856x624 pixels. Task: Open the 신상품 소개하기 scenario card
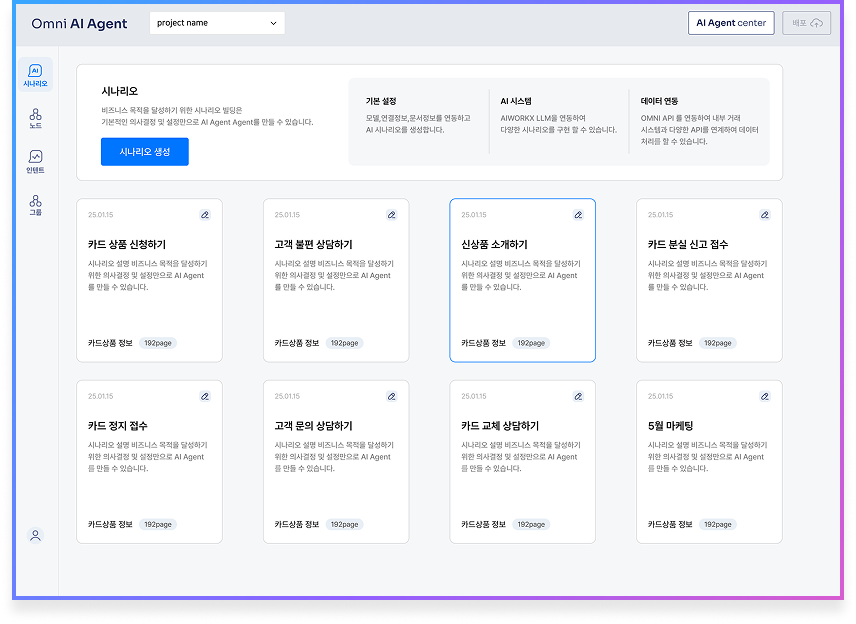[522, 280]
